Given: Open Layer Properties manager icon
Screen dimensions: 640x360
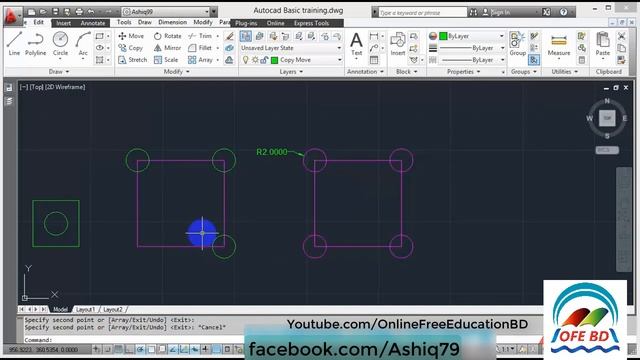Looking at the screenshot, I should pyautogui.click(x=246, y=36).
